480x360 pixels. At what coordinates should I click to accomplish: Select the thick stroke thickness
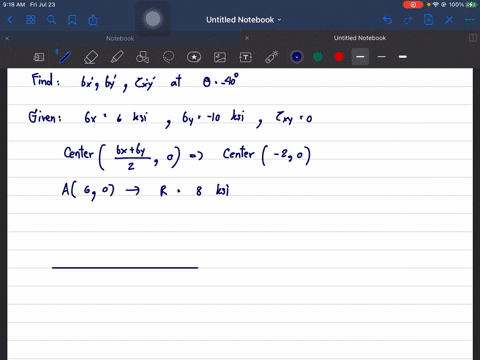click(x=403, y=57)
